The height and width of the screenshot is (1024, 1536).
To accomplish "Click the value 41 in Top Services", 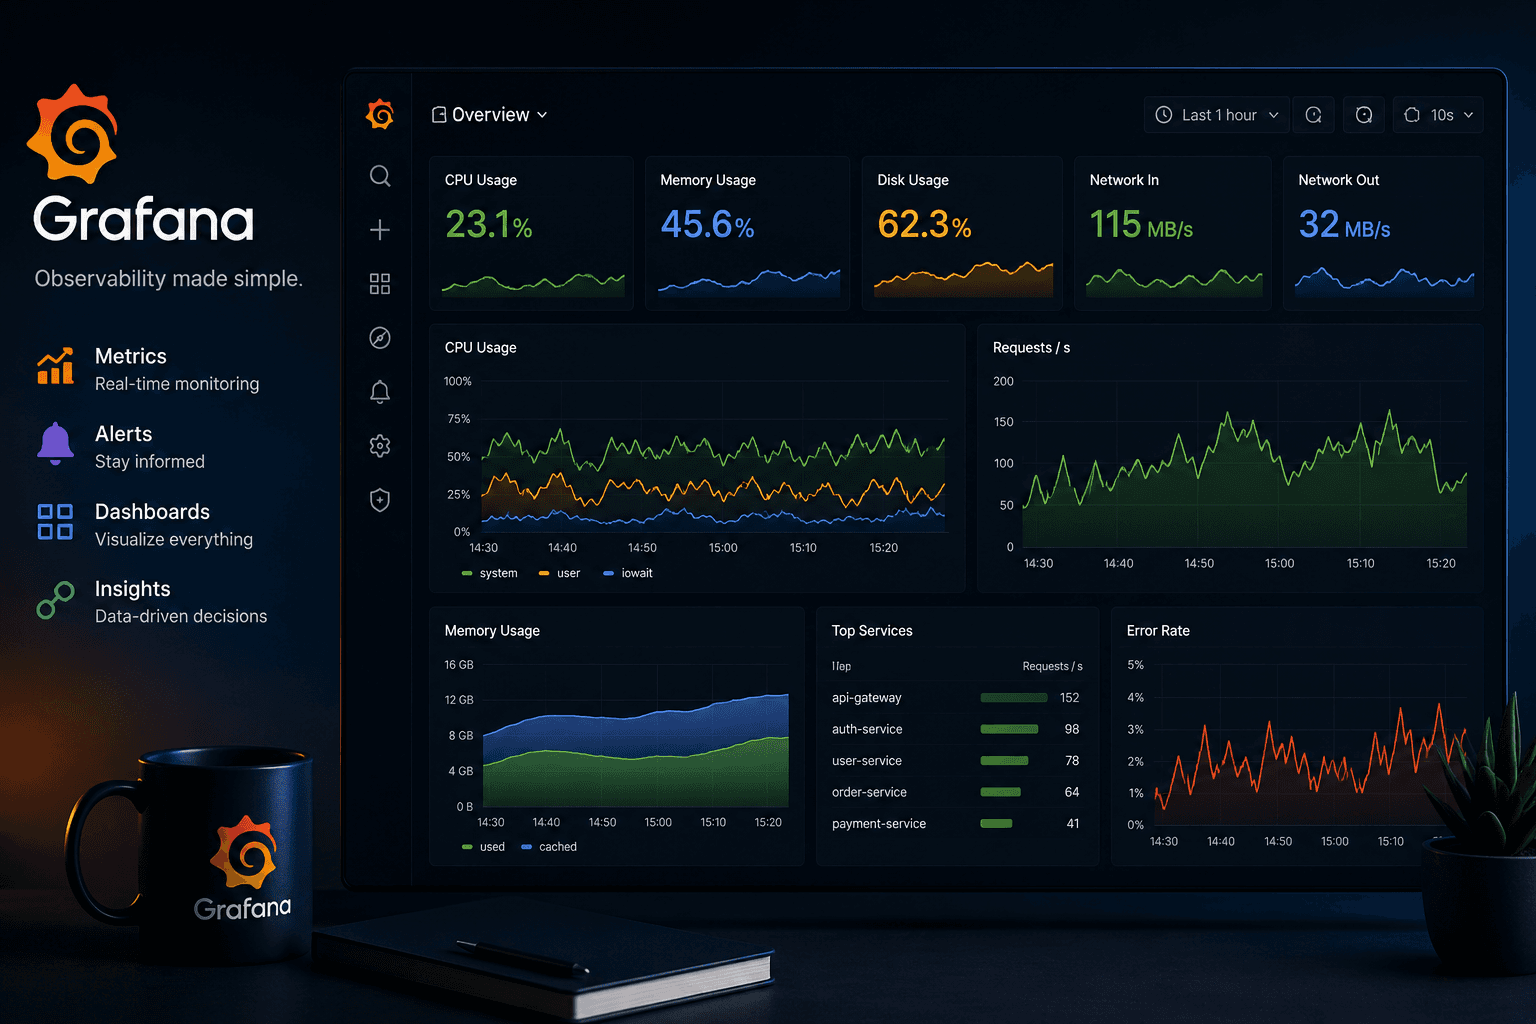I will pyautogui.click(x=1073, y=824).
